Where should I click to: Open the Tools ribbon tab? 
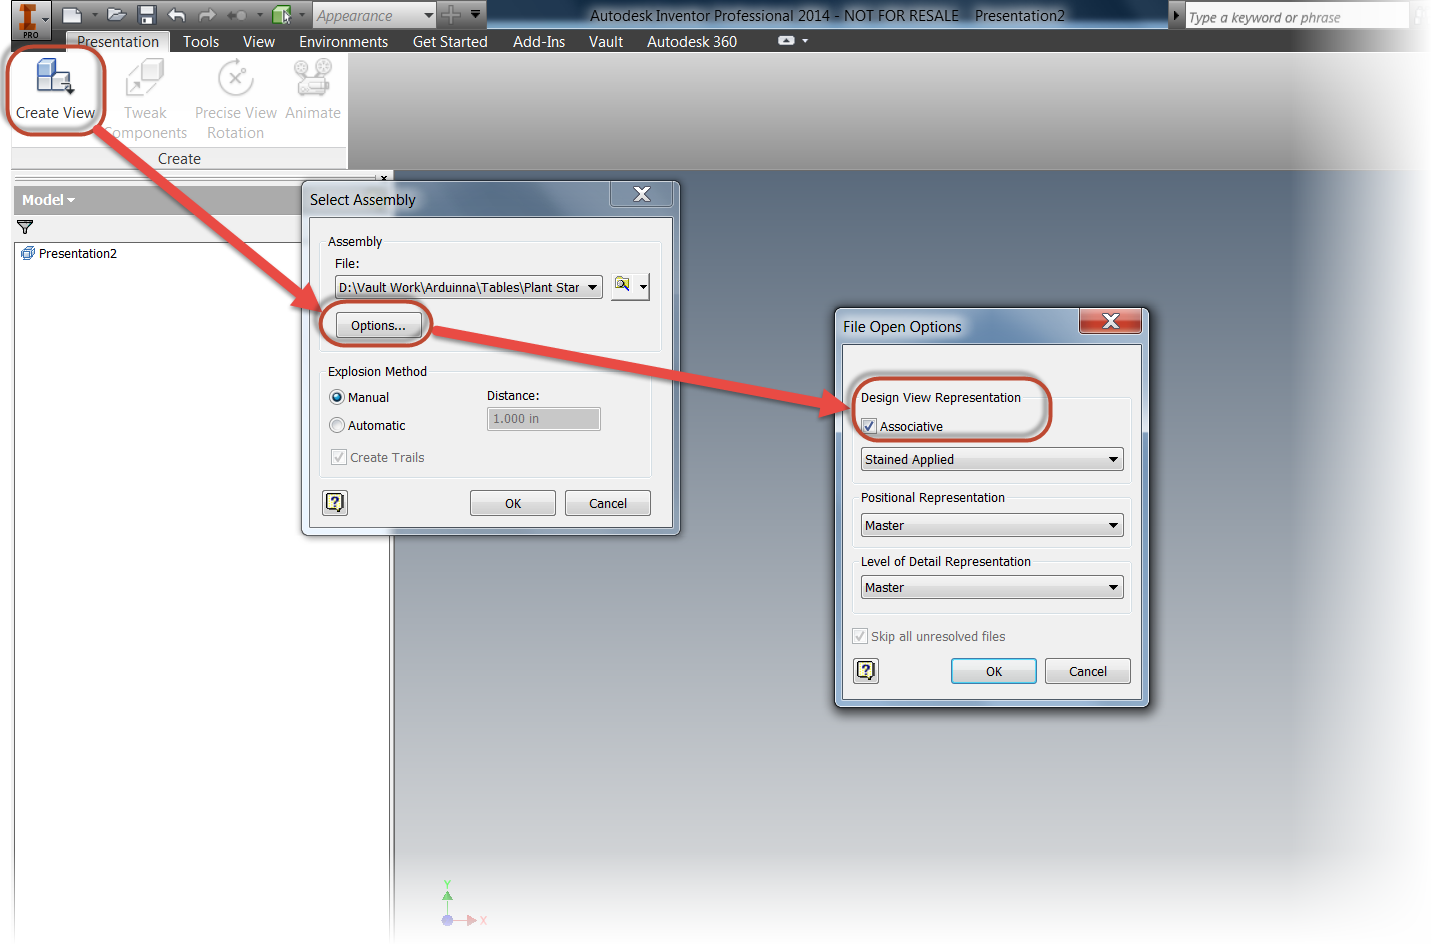[201, 41]
